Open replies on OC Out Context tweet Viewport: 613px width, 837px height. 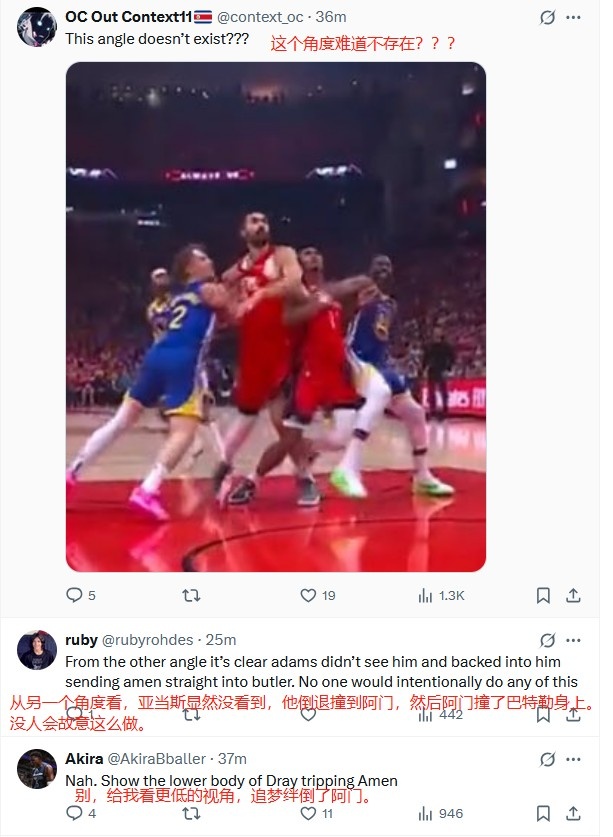[x=81, y=595]
